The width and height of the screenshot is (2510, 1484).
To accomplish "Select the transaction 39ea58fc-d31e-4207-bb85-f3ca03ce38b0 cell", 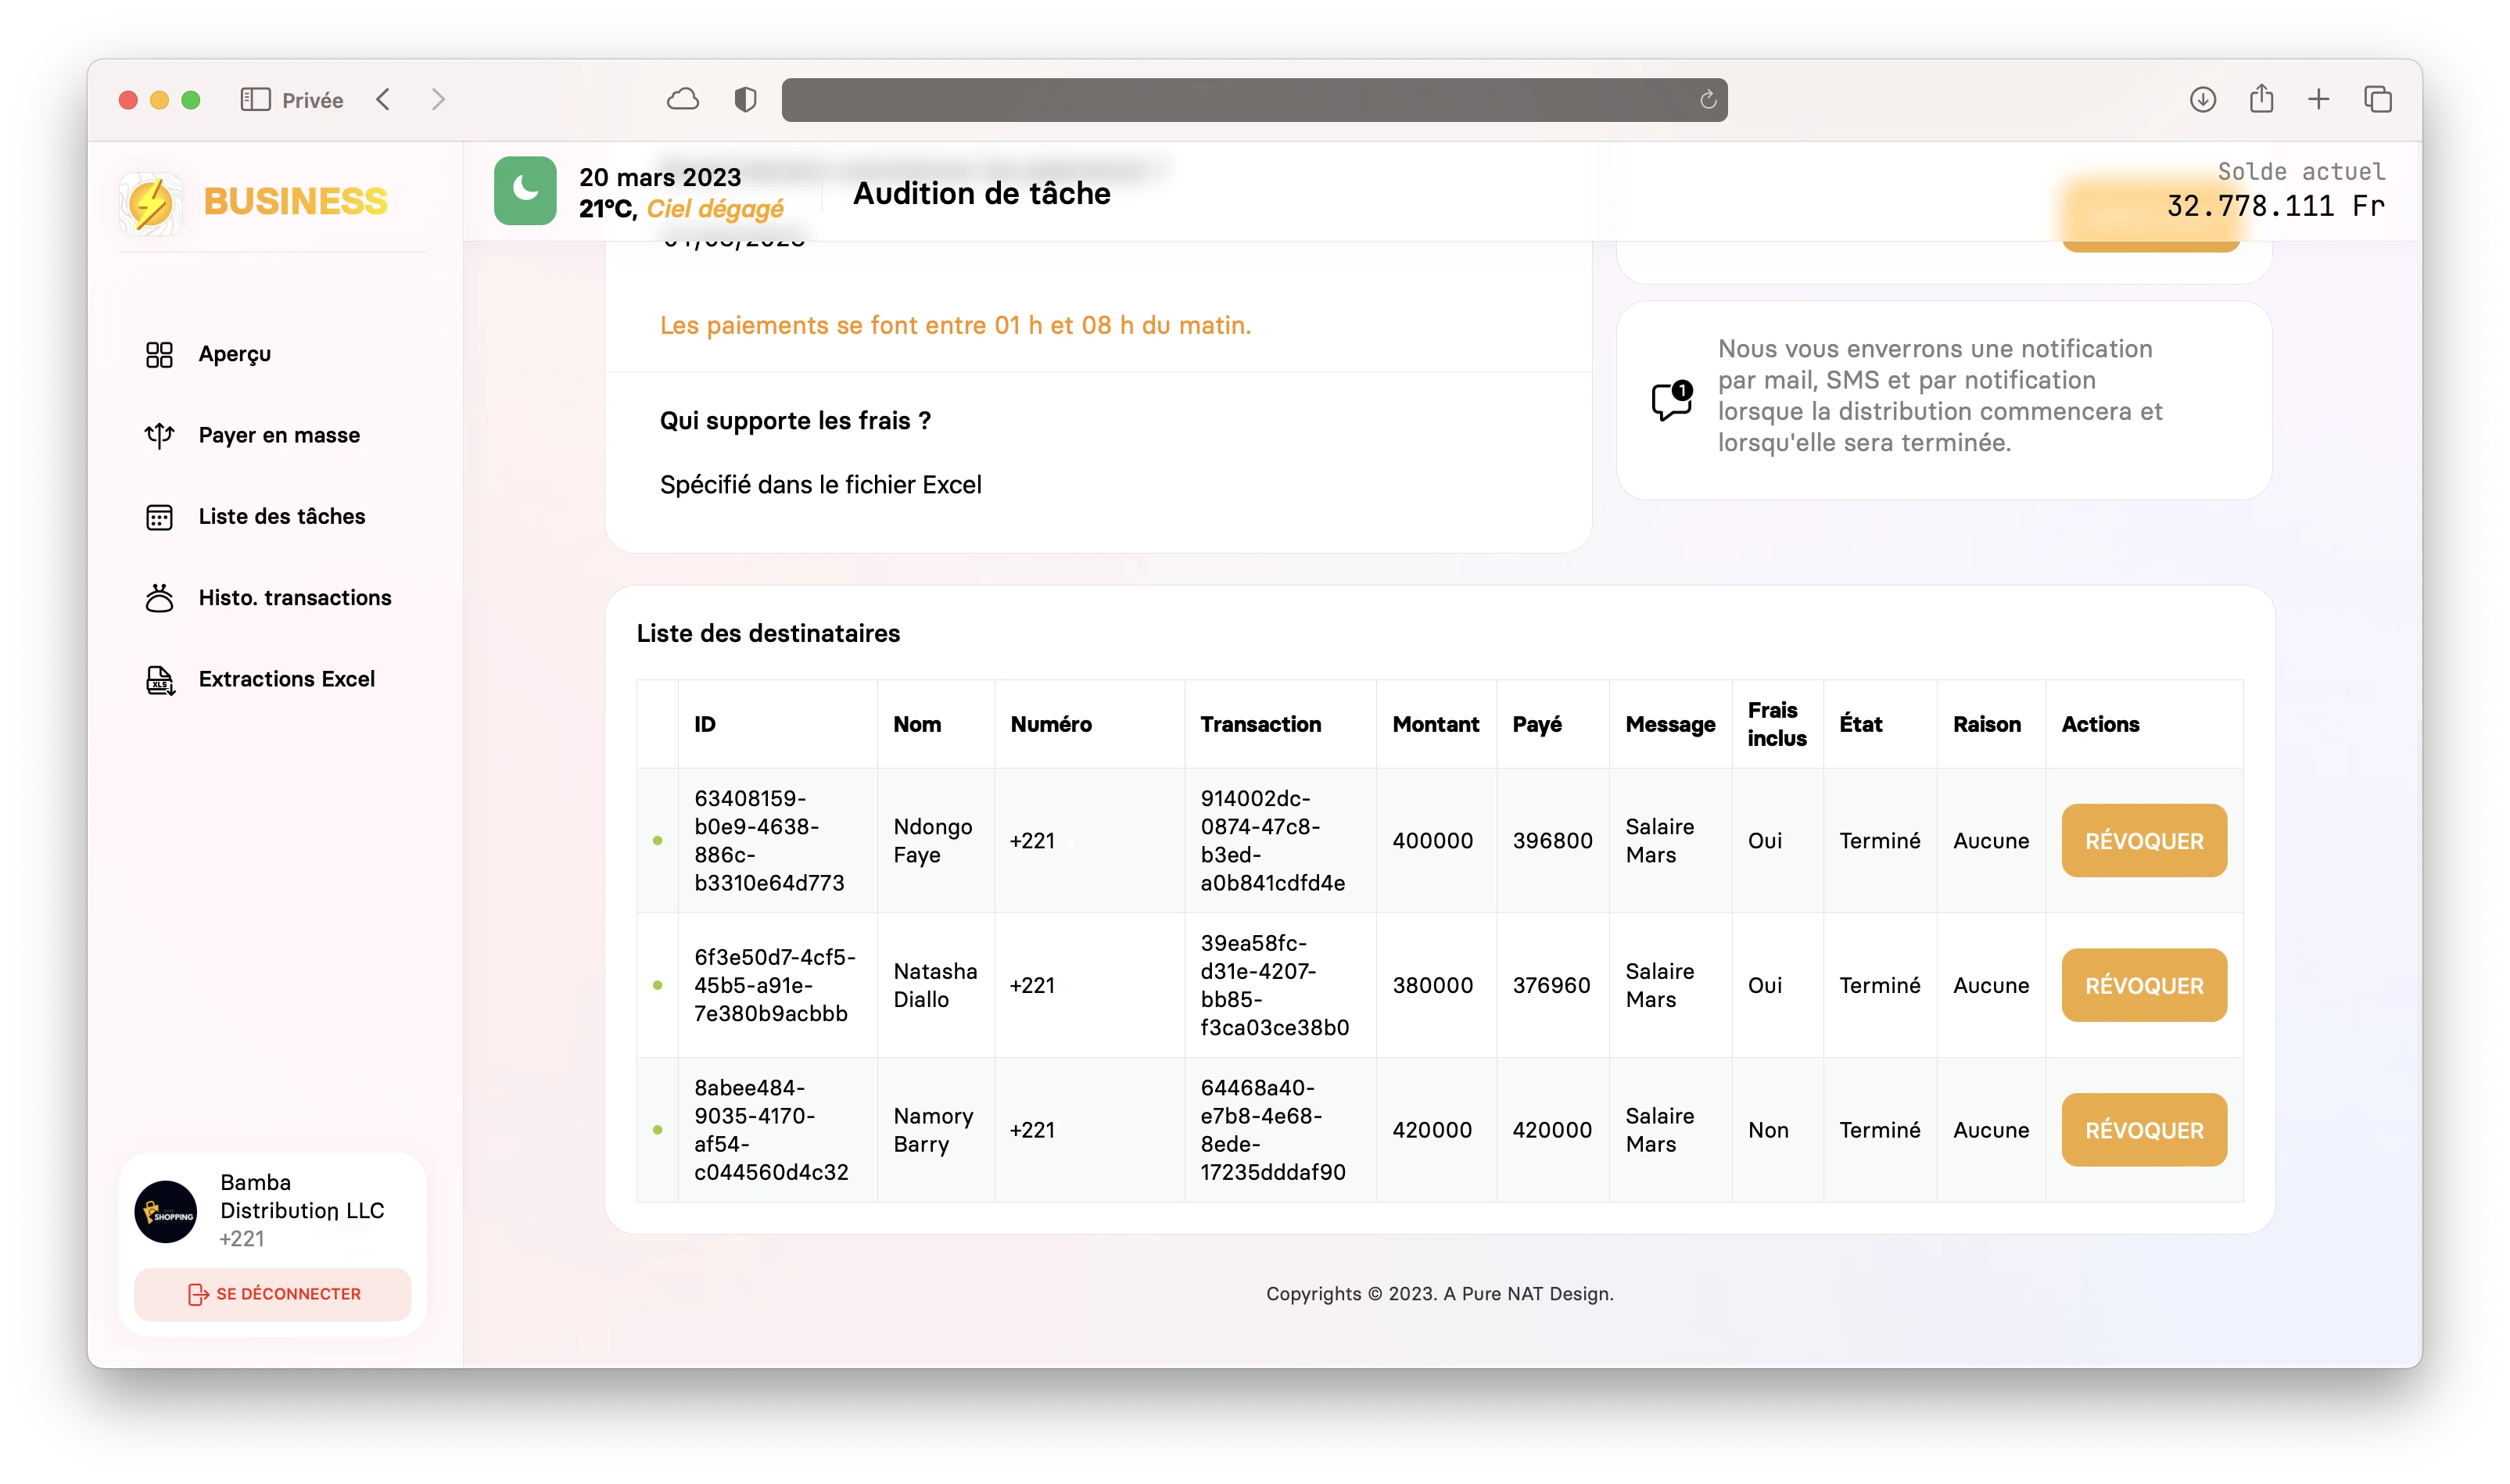I will [x=1280, y=986].
